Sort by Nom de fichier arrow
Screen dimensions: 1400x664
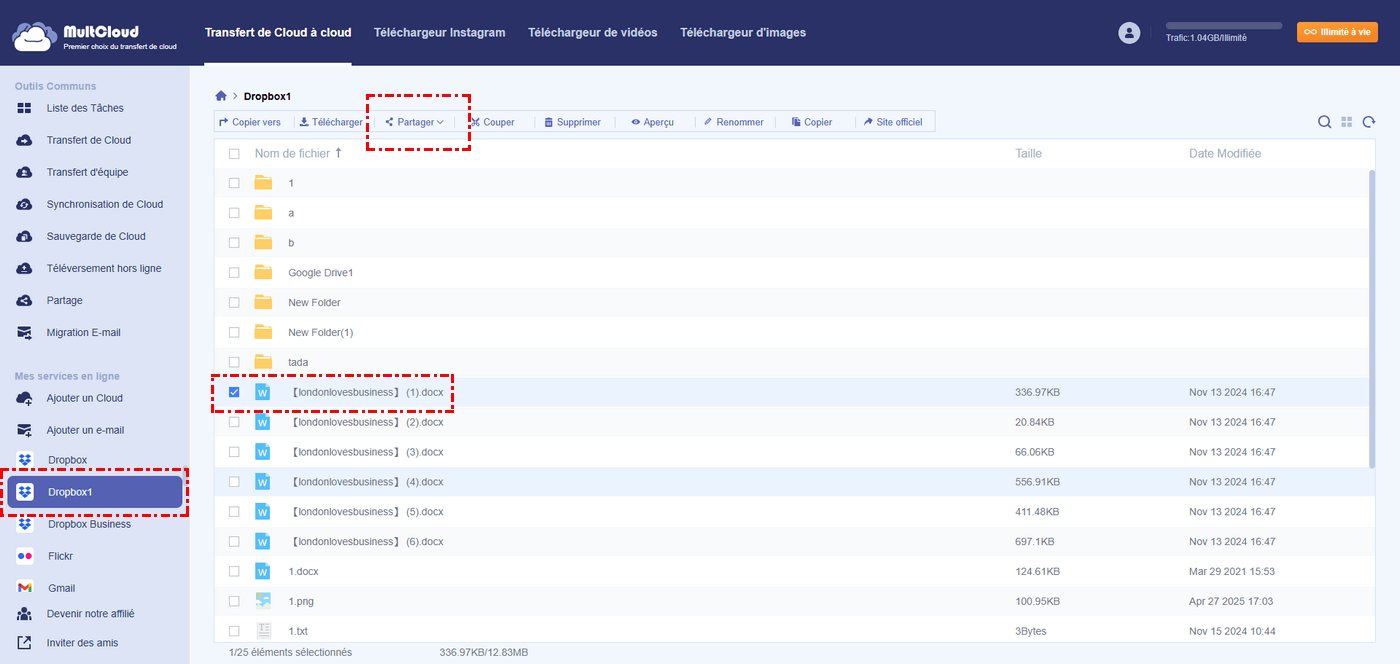point(338,153)
